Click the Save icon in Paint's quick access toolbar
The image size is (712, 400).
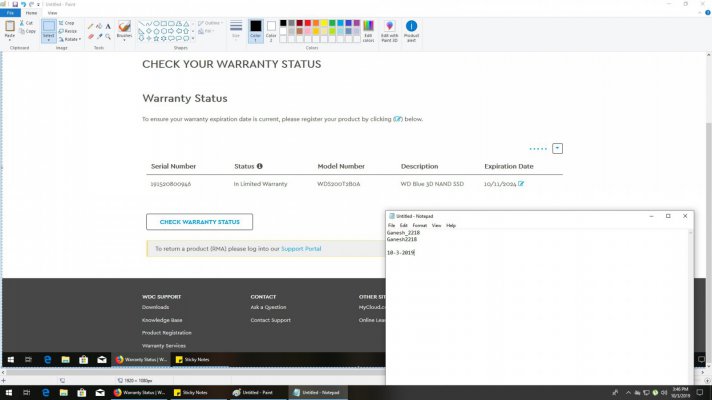click(x=15, y=4)
